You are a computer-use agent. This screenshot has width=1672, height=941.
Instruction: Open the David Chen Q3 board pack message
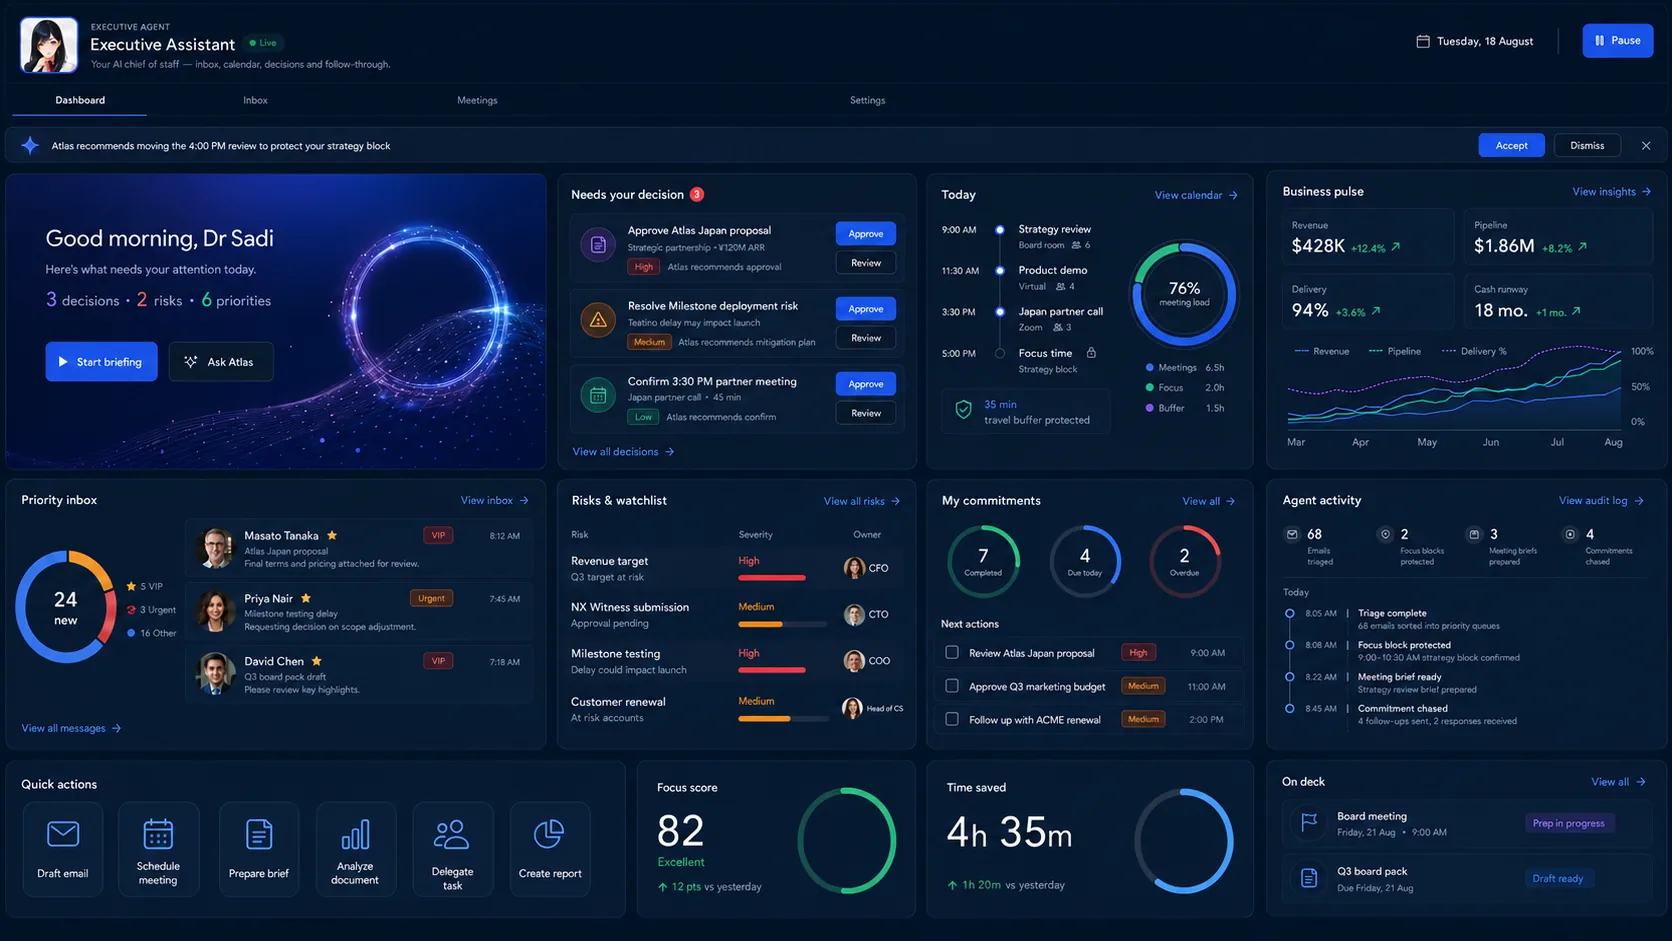pos(358,674)
